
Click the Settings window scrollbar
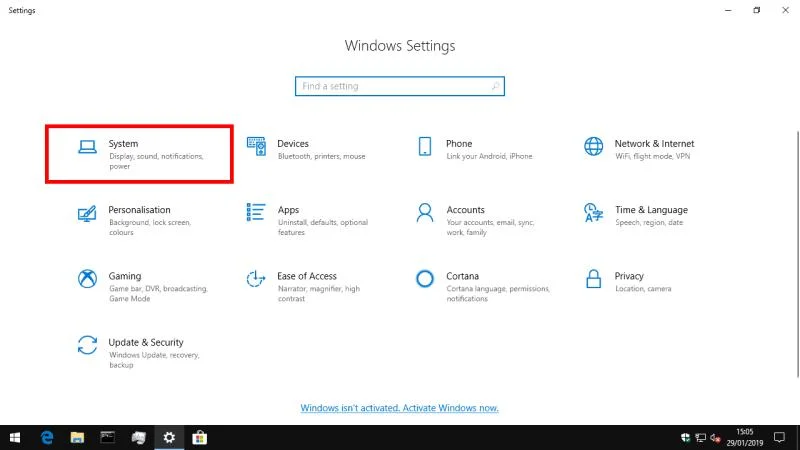pos(797,254)
